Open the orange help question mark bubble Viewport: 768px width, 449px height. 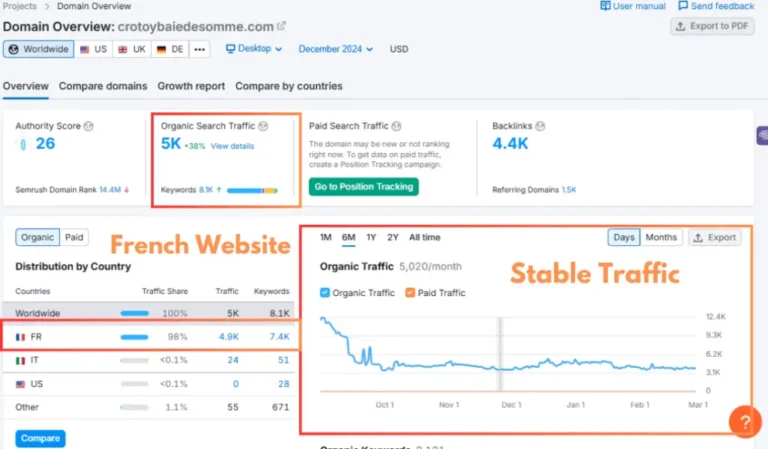click(745, 422)
